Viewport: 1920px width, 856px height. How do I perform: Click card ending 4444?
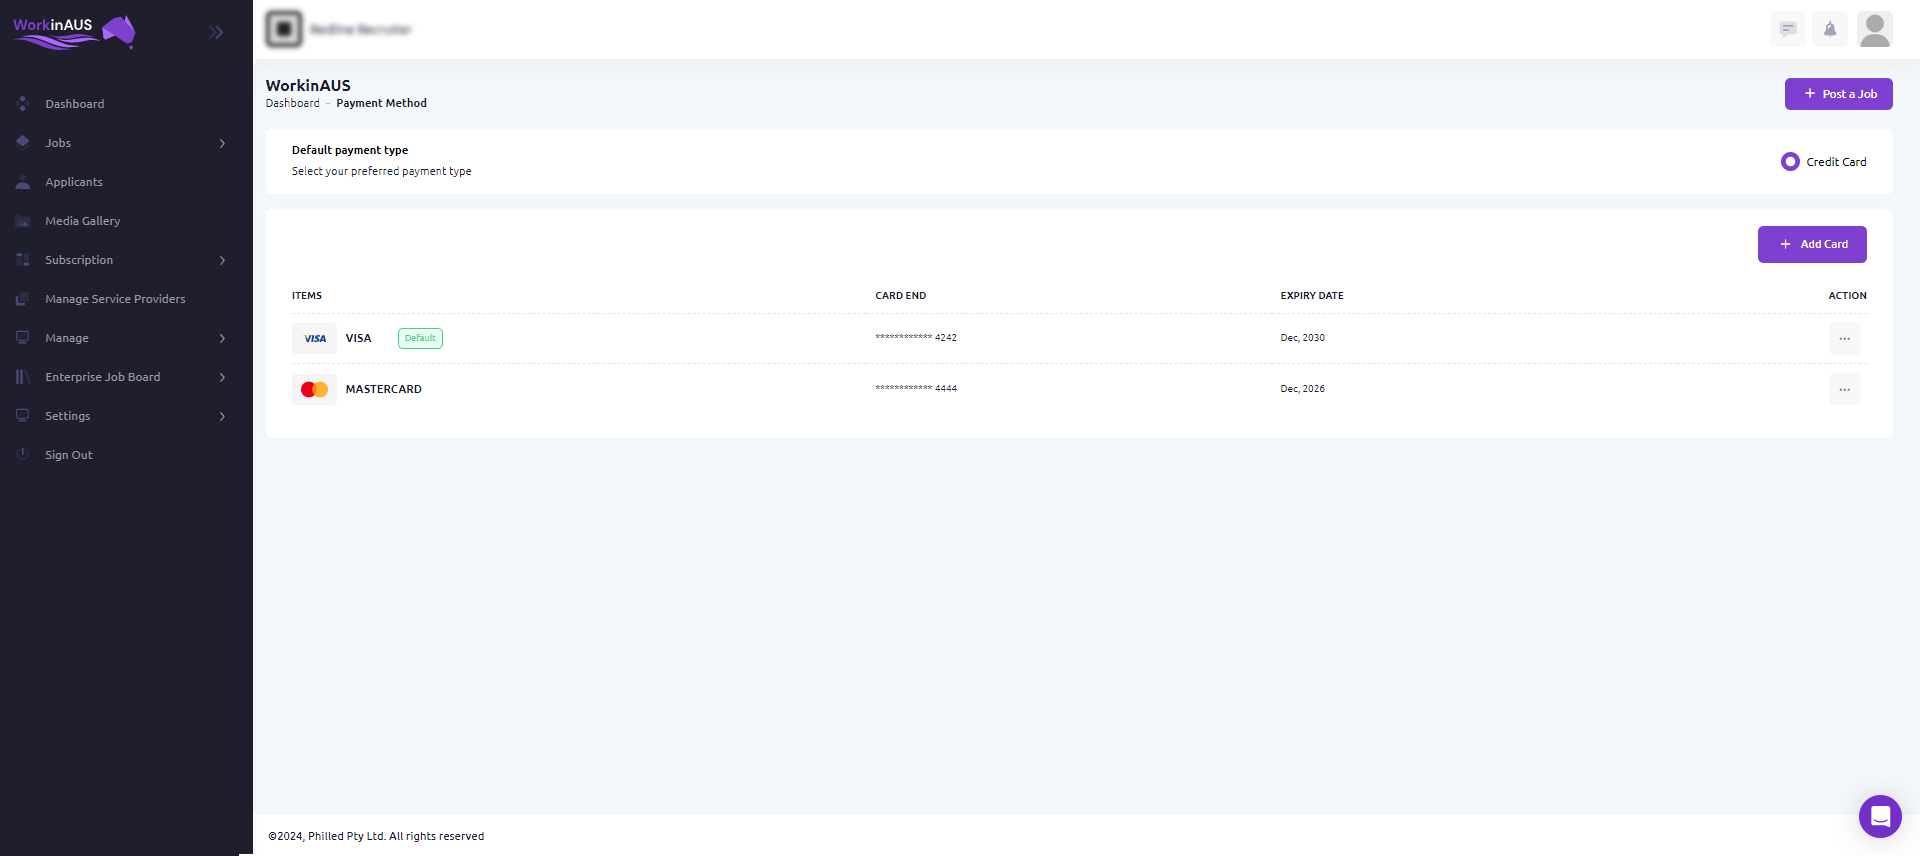tap(916, 389)
